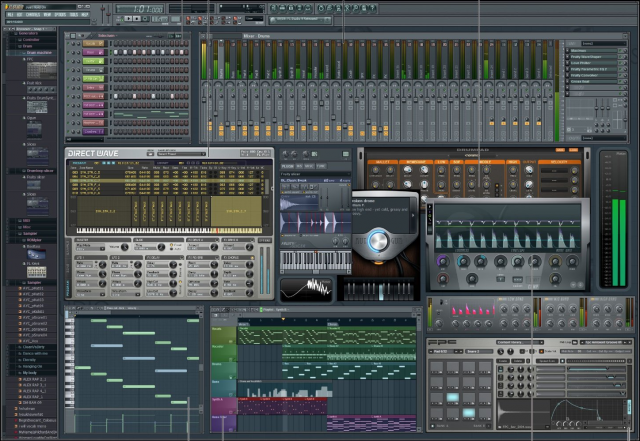The image size is (640, 441).
Task: Open the FPC sample file dropdown arrow
Action: pyautogui.click(x=547, y=427)
